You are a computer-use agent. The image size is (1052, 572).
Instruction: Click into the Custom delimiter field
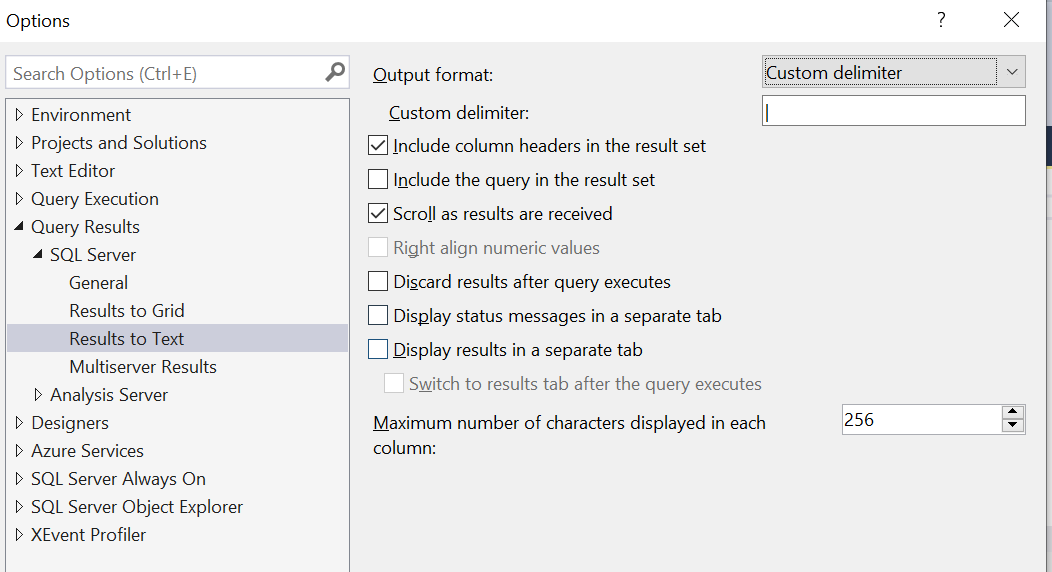894,111
